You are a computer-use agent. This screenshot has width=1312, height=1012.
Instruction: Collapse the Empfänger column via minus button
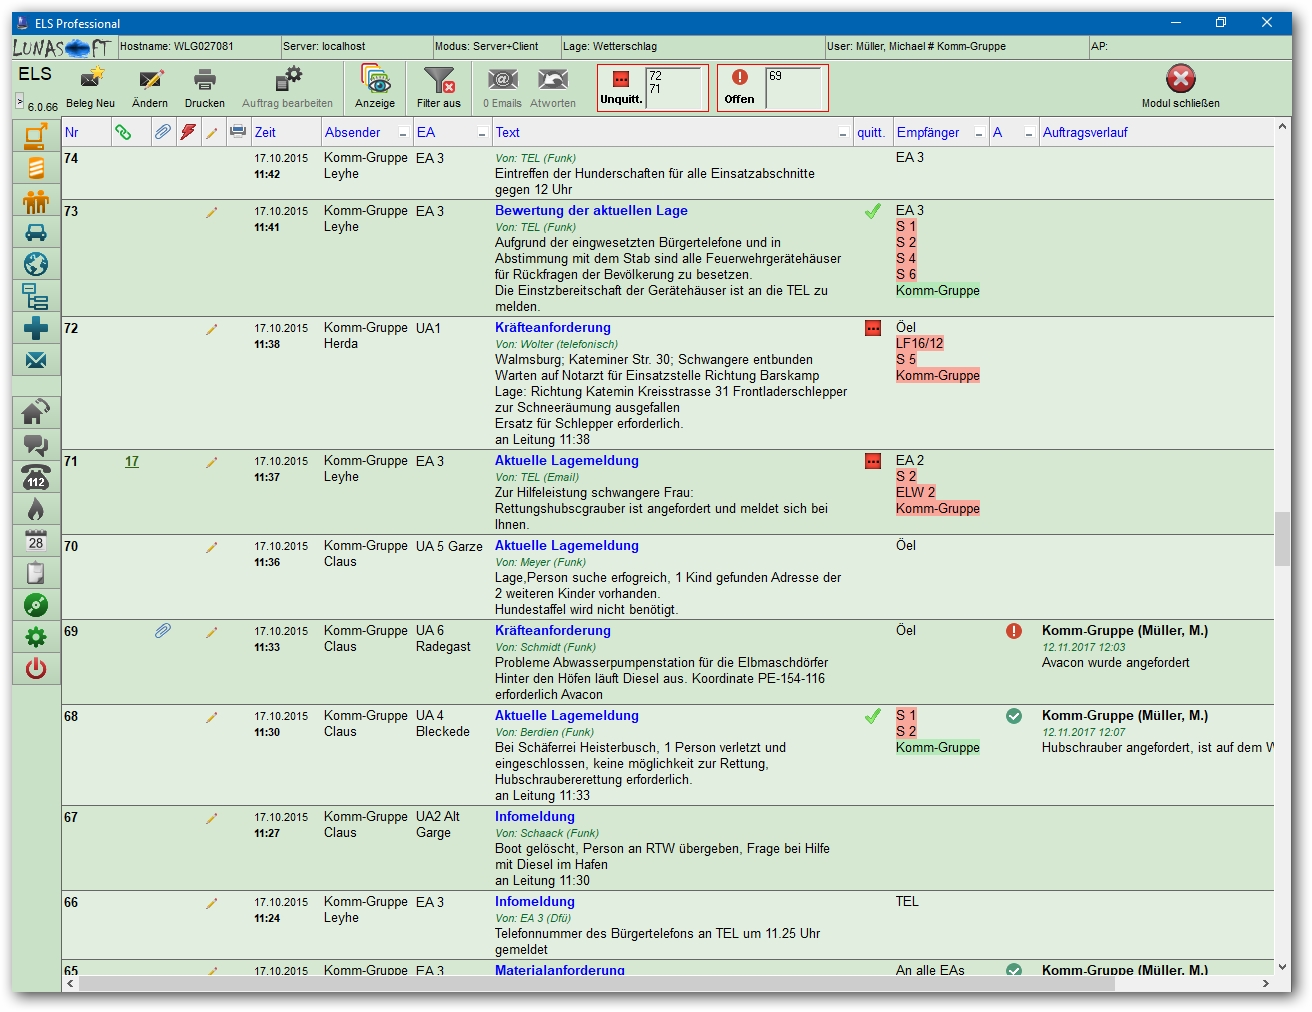979,133
